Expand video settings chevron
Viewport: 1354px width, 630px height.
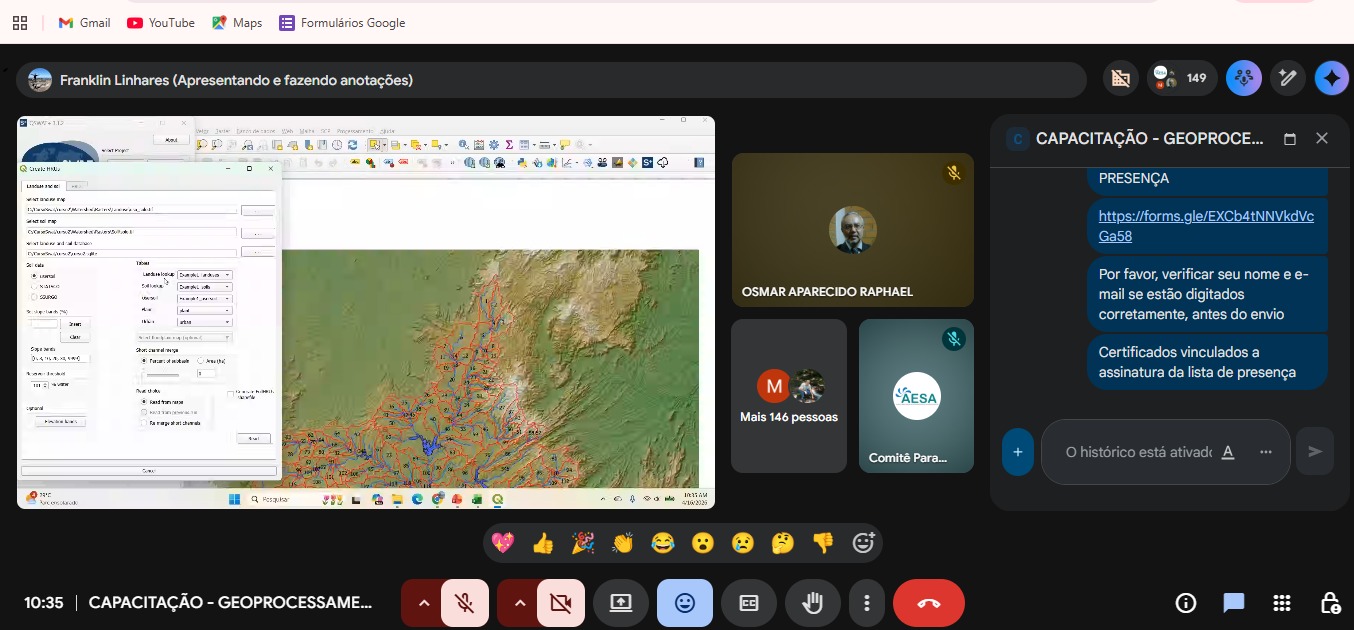coord(519,603)
